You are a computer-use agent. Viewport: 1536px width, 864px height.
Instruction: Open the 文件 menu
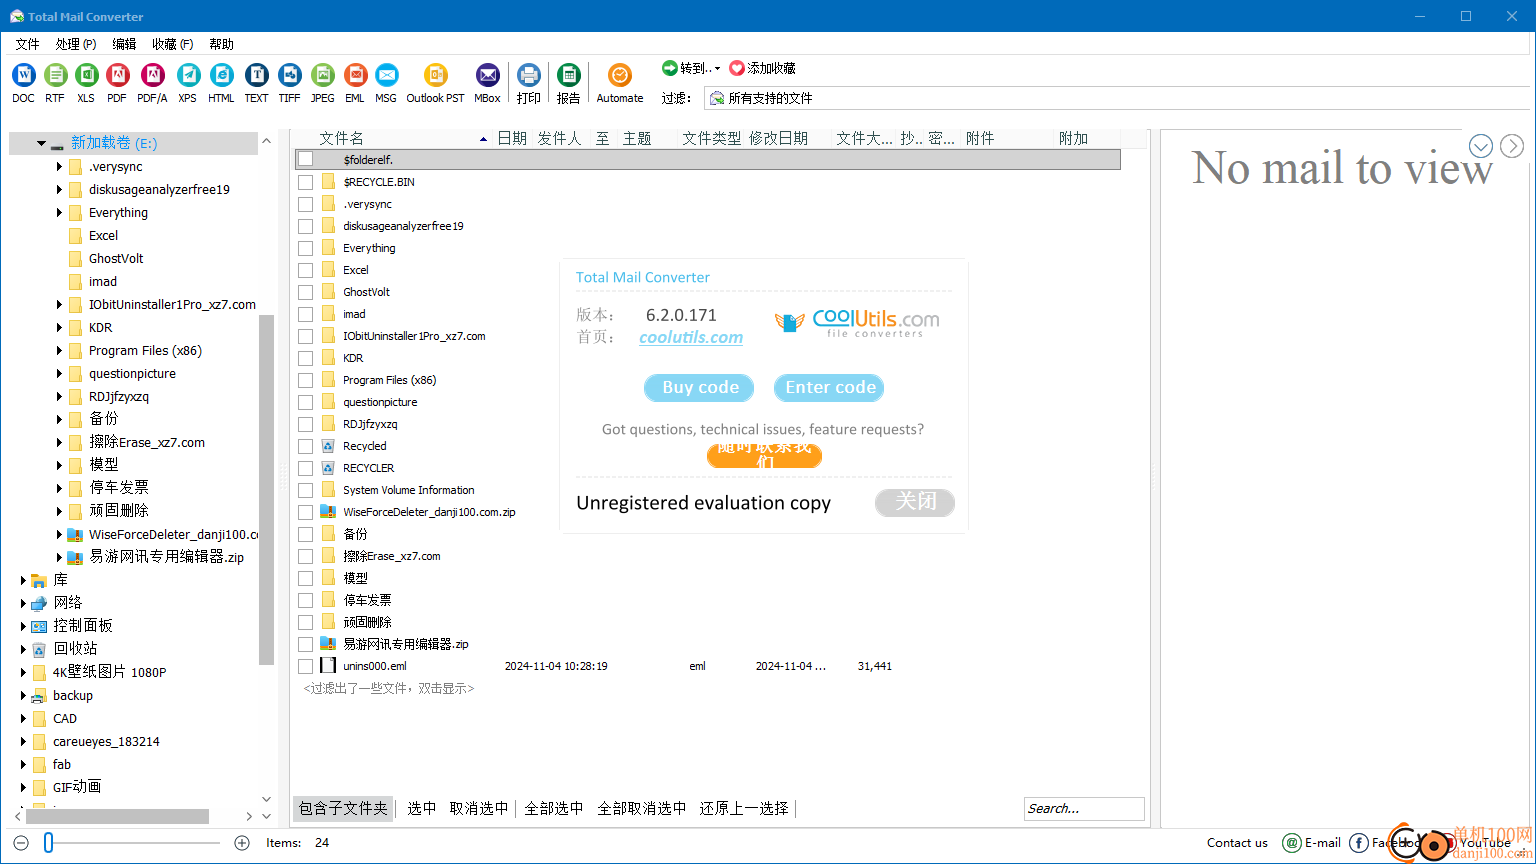pyautogui.click(x=27, y=44)
